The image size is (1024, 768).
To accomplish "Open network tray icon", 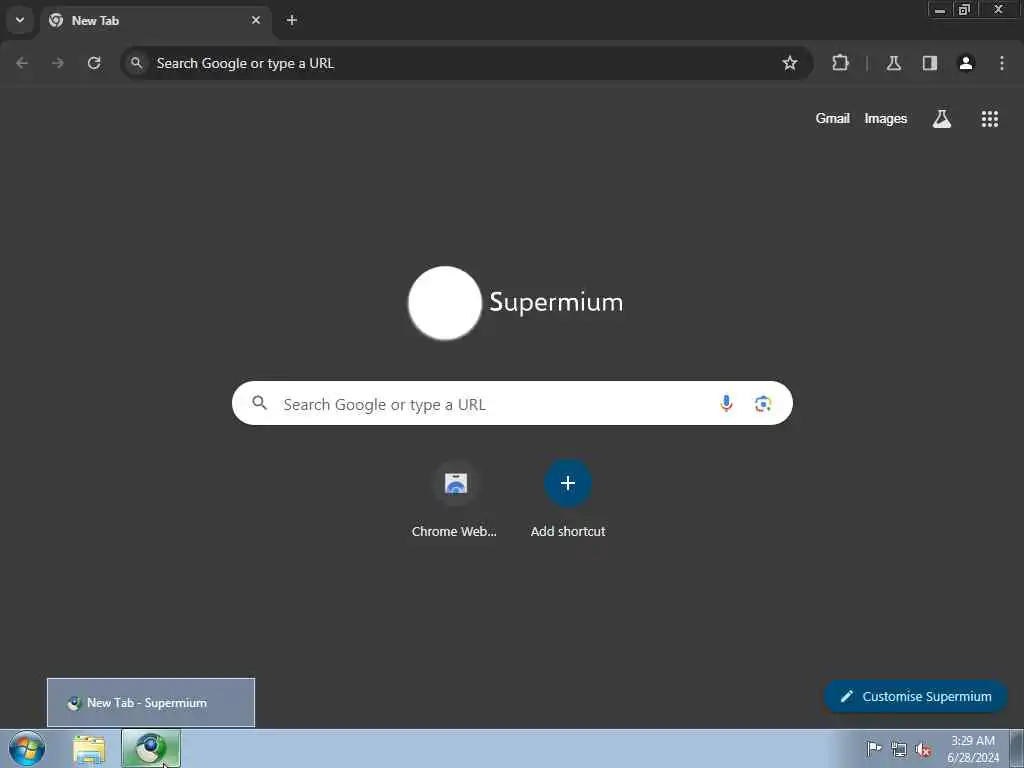I will coord(899,749).
